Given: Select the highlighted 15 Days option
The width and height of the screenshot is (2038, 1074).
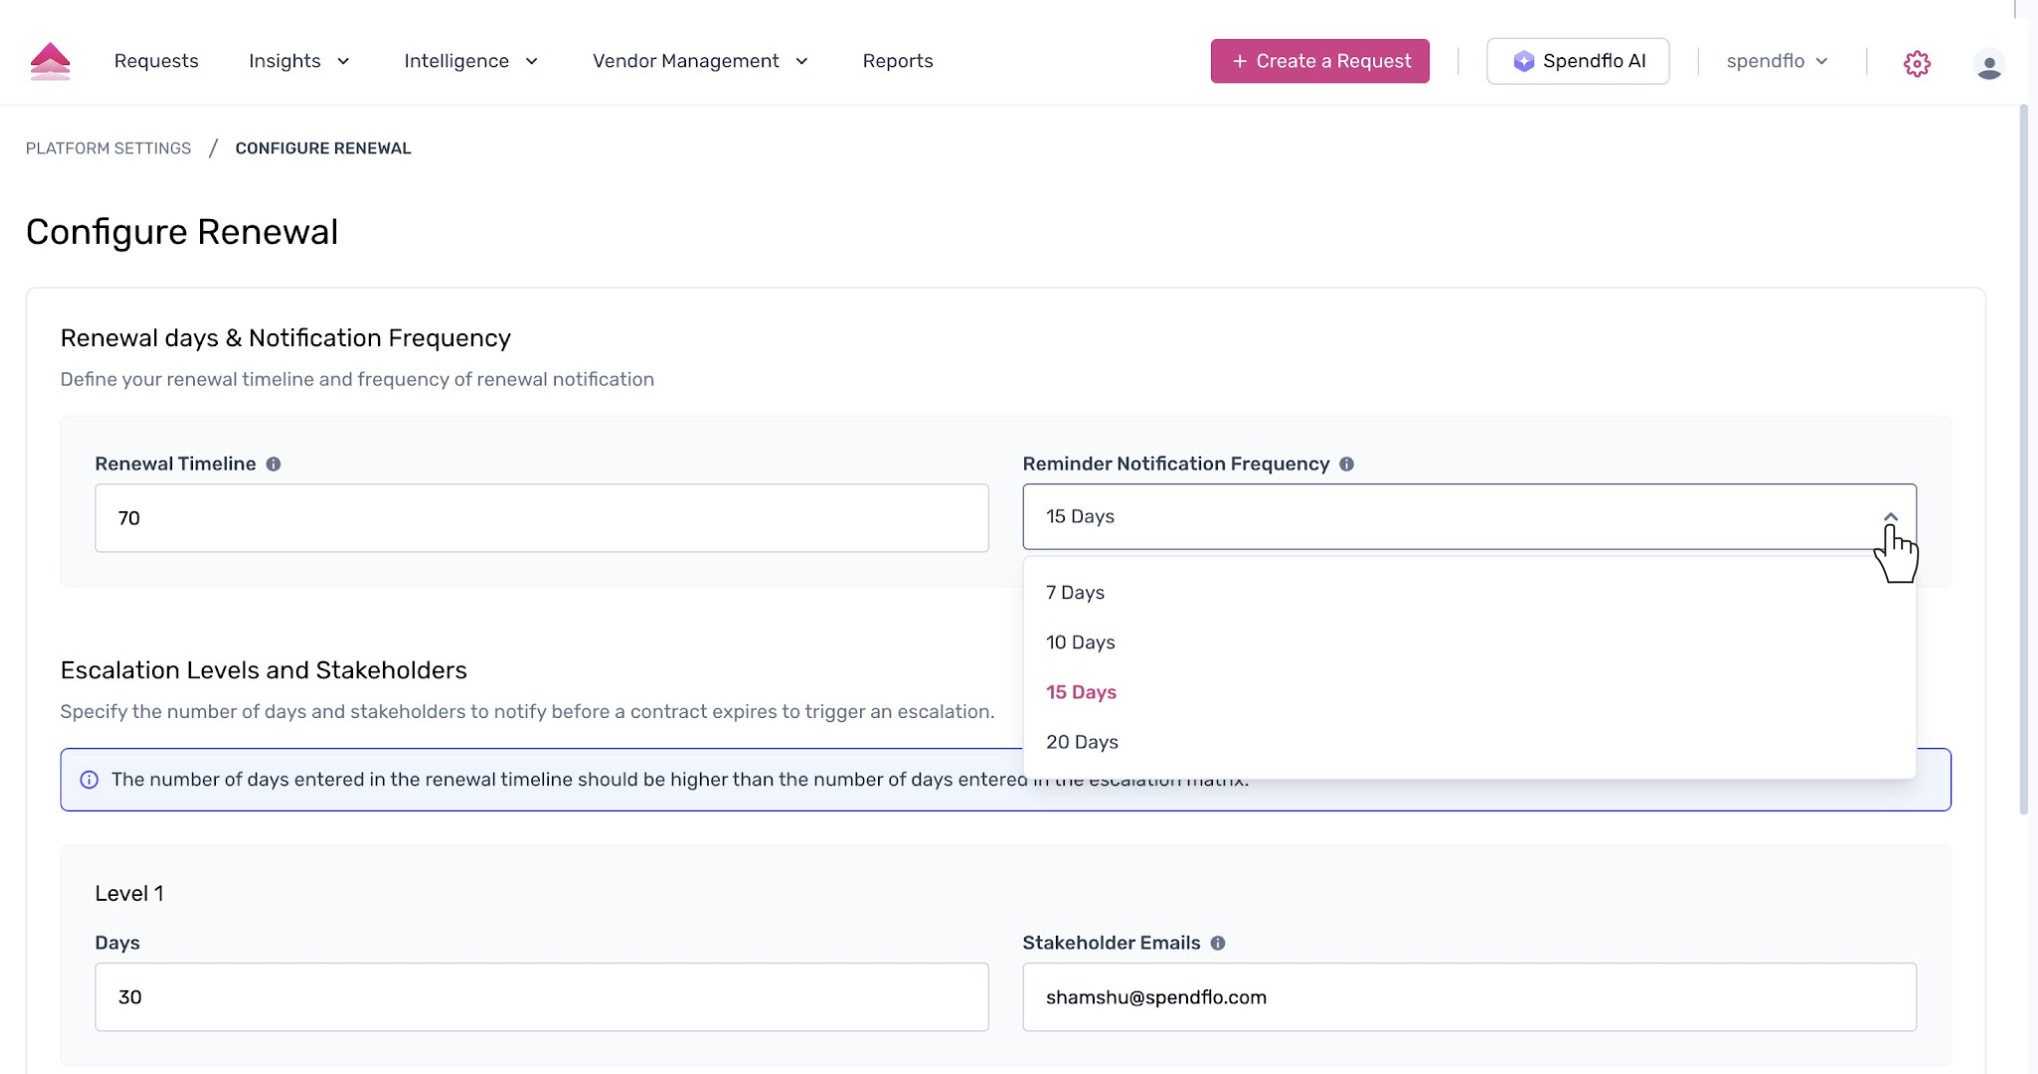Looking at the screenshot, I should point(1081,692).
